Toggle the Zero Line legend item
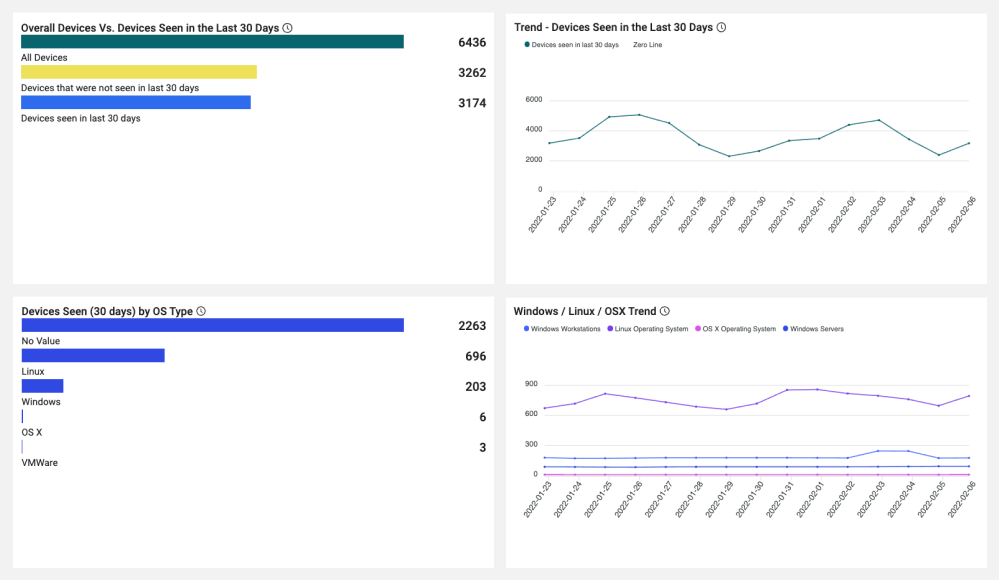The width and height of the screenshot is (999, 580). tap(647, 45)
